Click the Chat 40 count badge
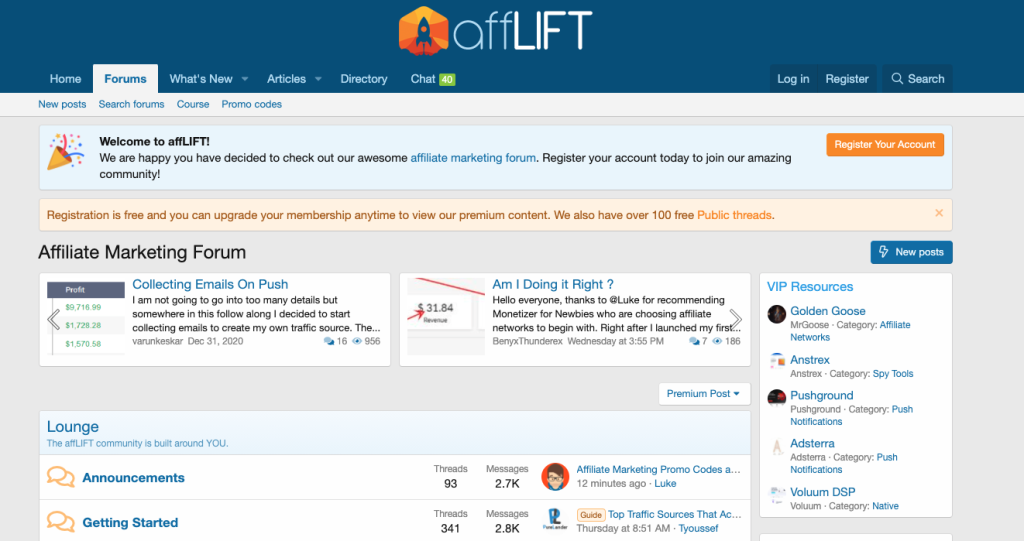Viewport: 1024px width, 541px height. [447, 79]
